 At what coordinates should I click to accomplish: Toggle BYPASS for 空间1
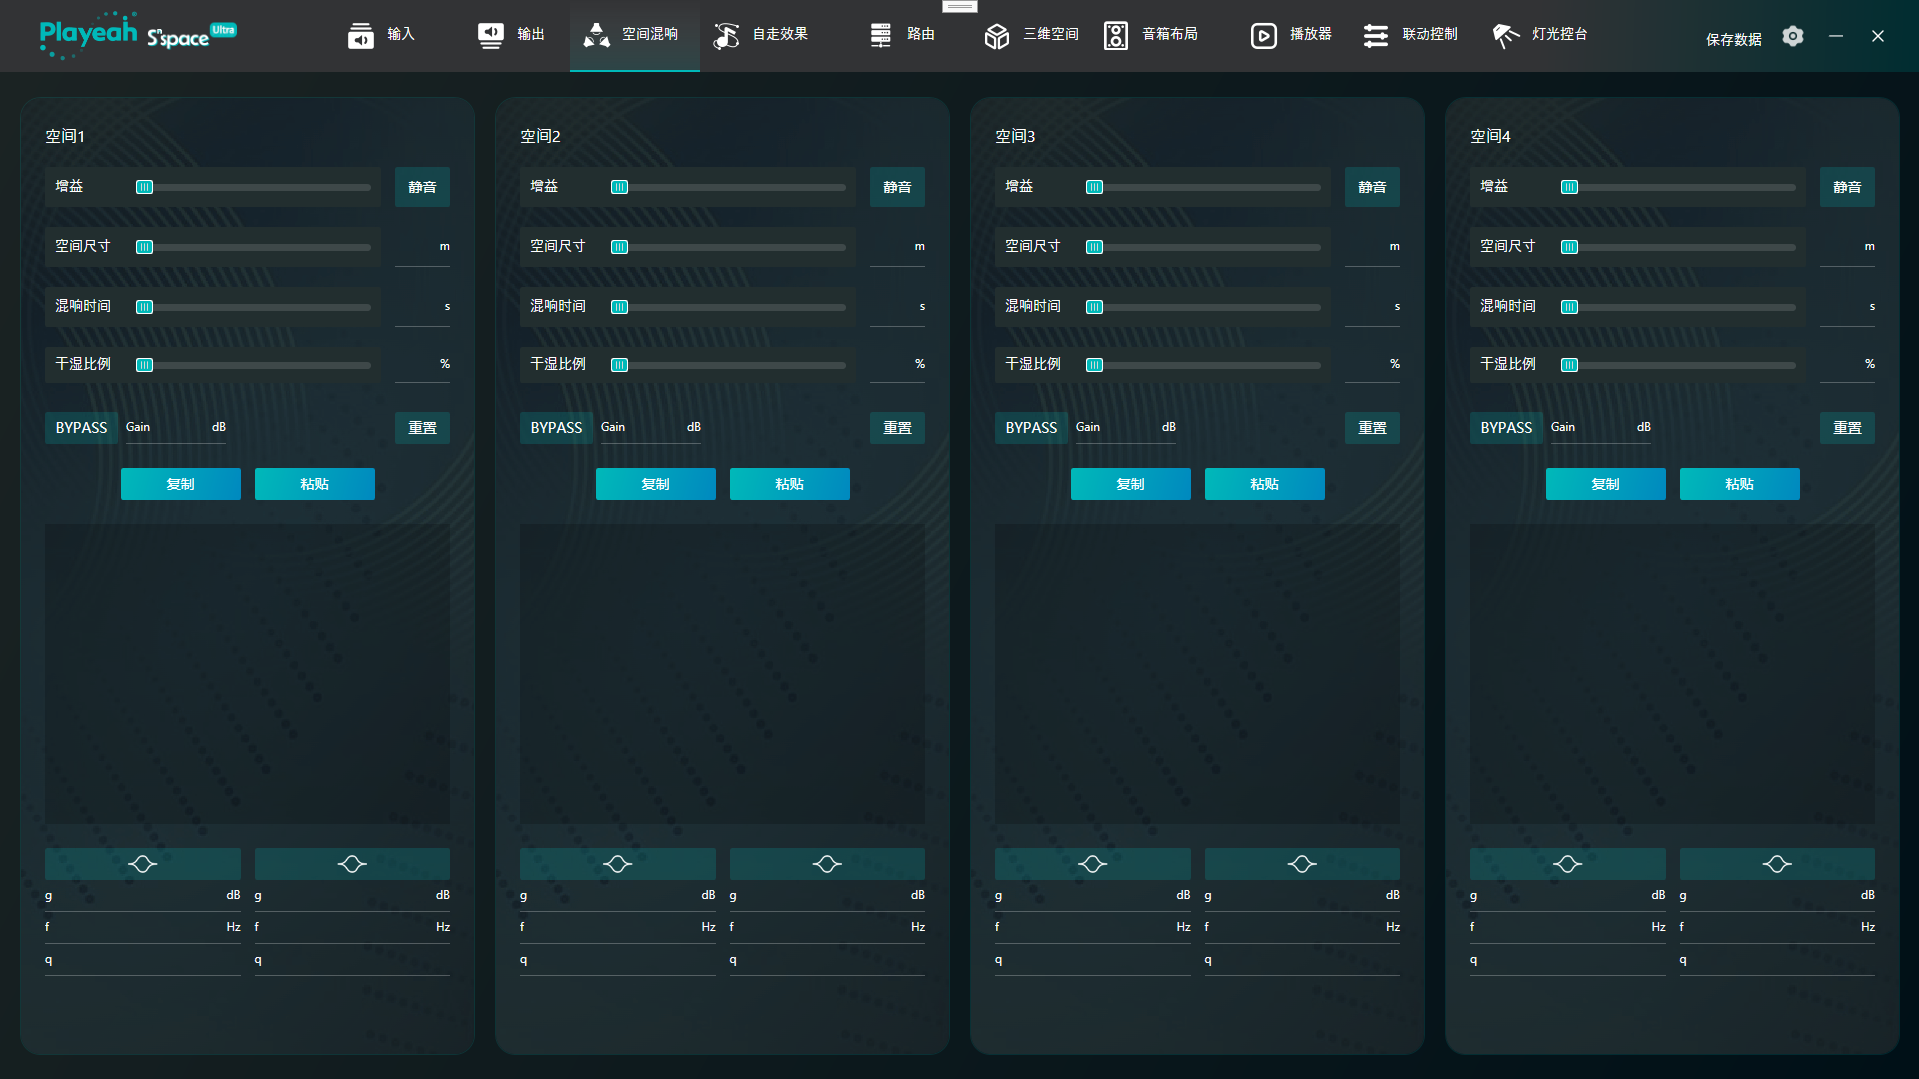(81, 428)
